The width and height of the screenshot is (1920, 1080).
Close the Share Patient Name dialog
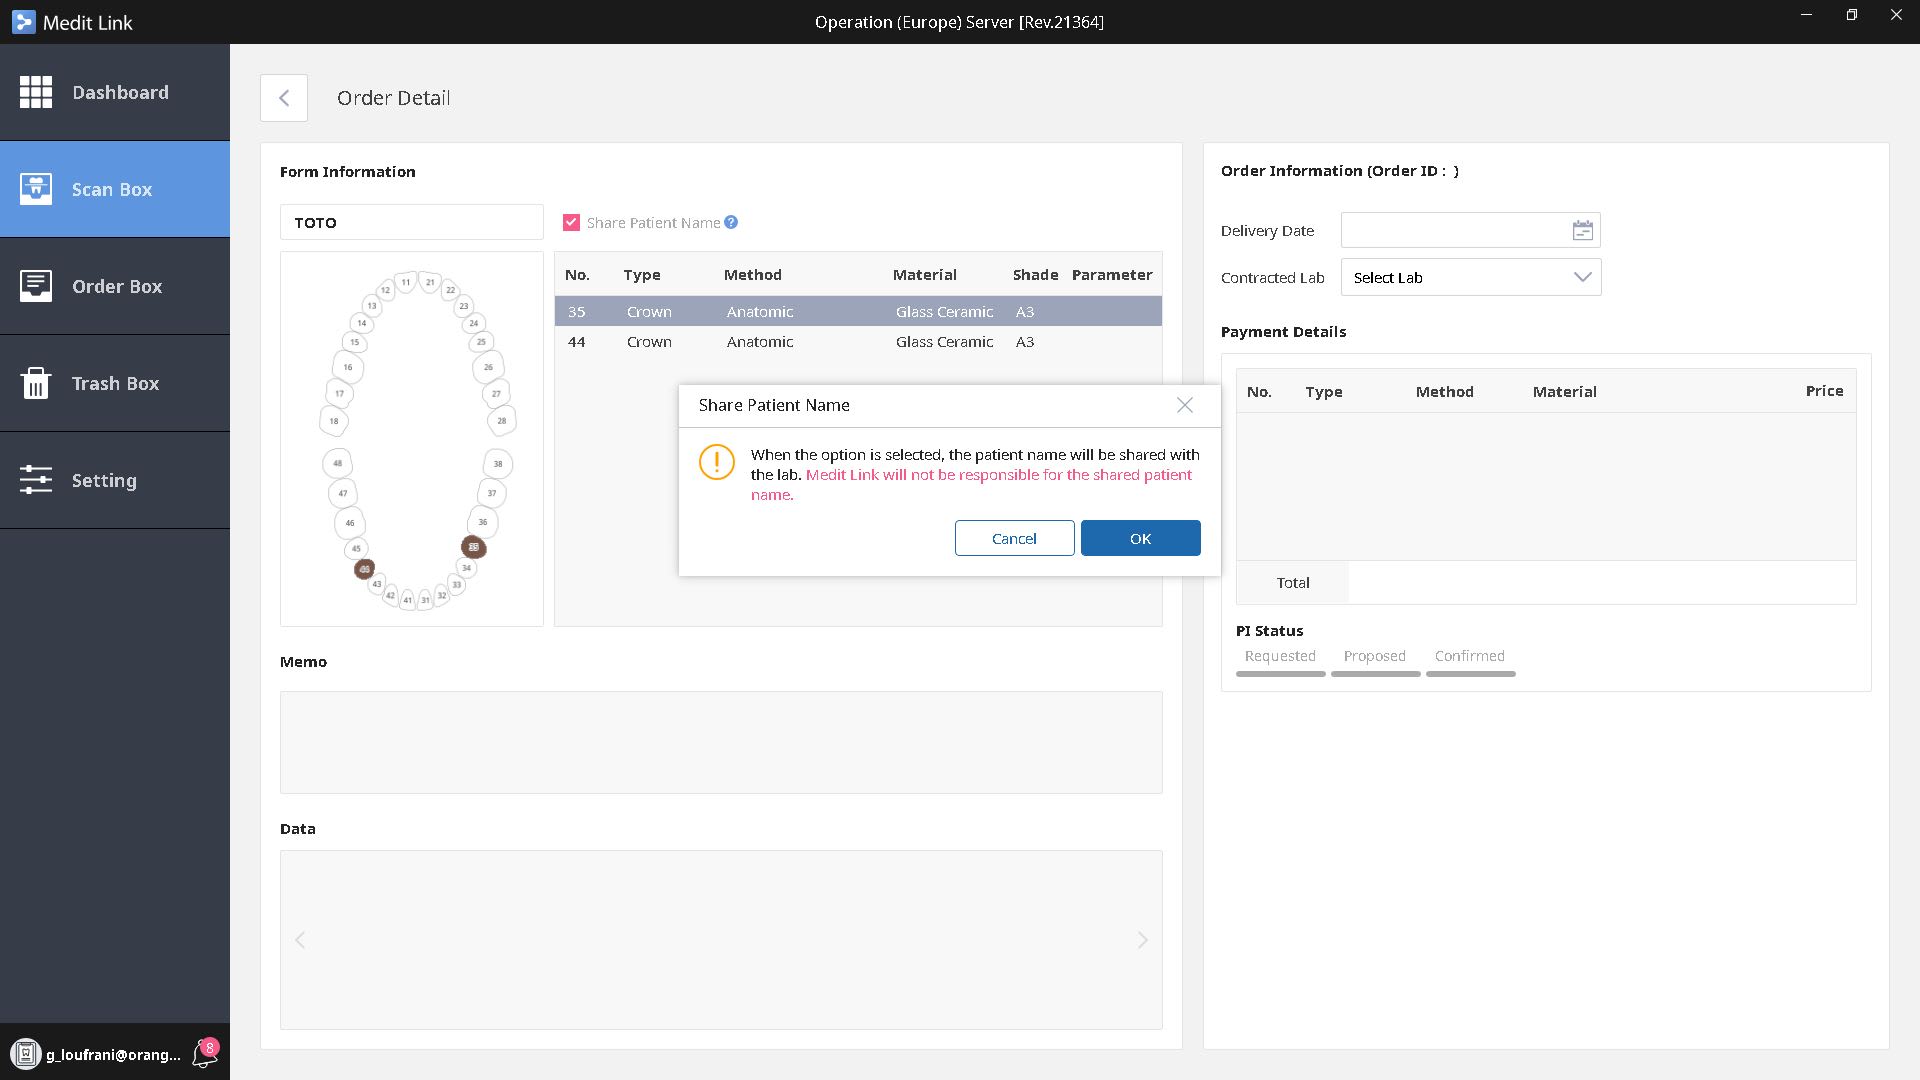[1185, 405]
